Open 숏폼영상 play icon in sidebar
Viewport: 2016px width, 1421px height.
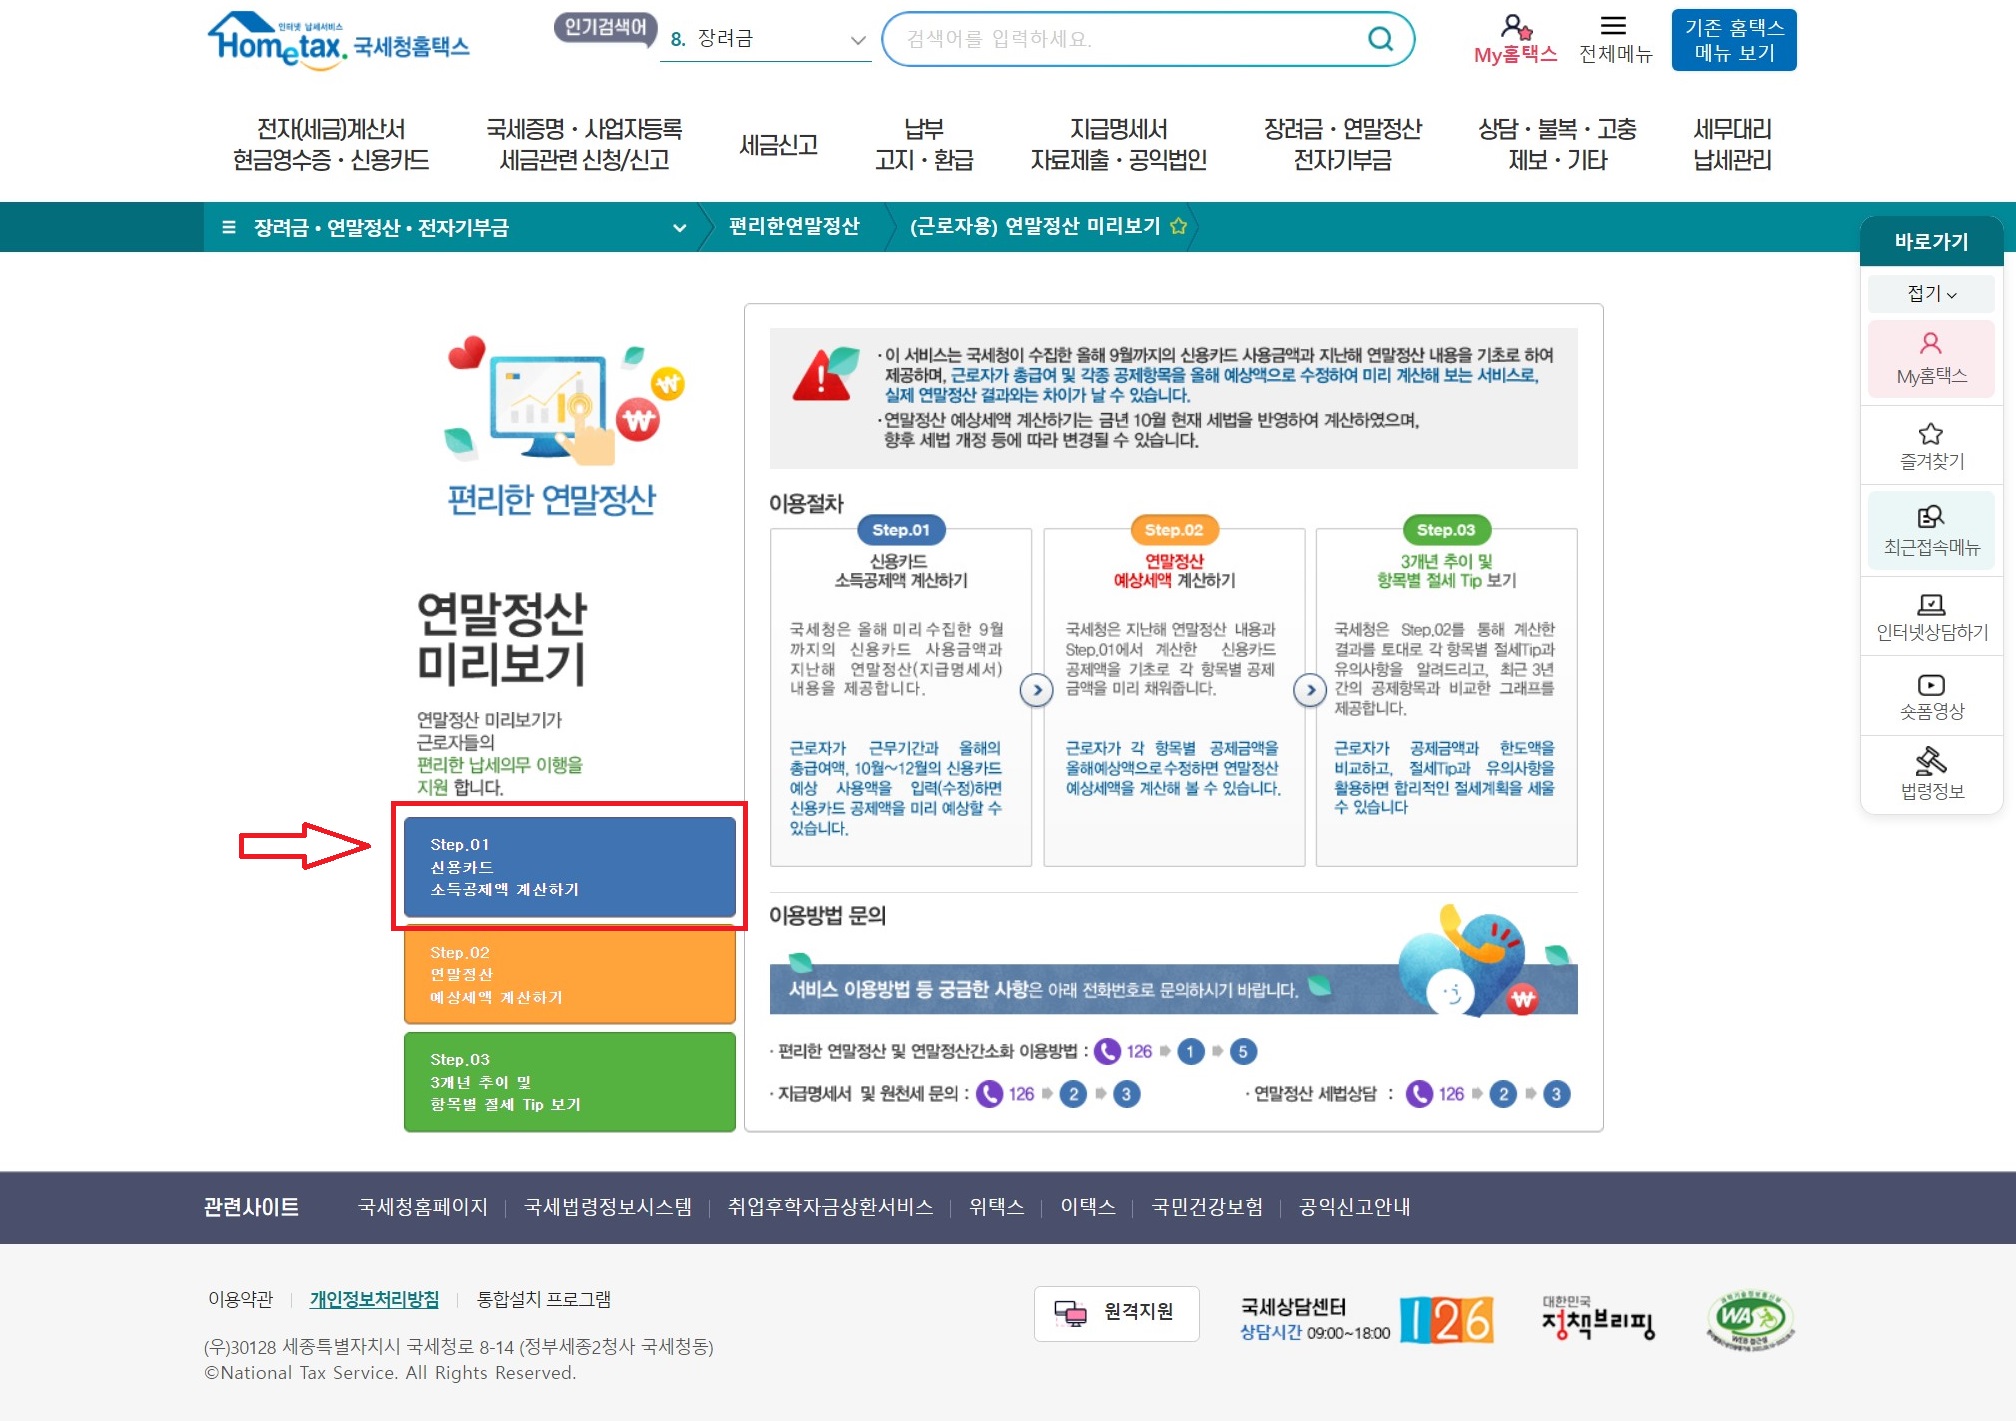pos(1930,685)
